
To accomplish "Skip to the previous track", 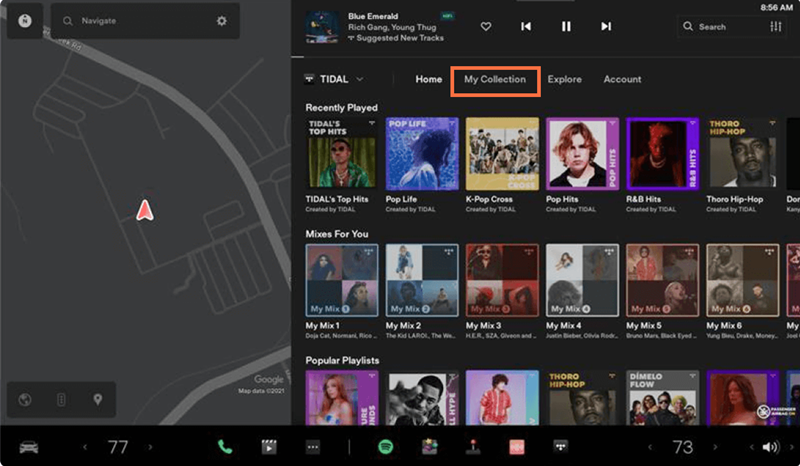I will point(526,26).
